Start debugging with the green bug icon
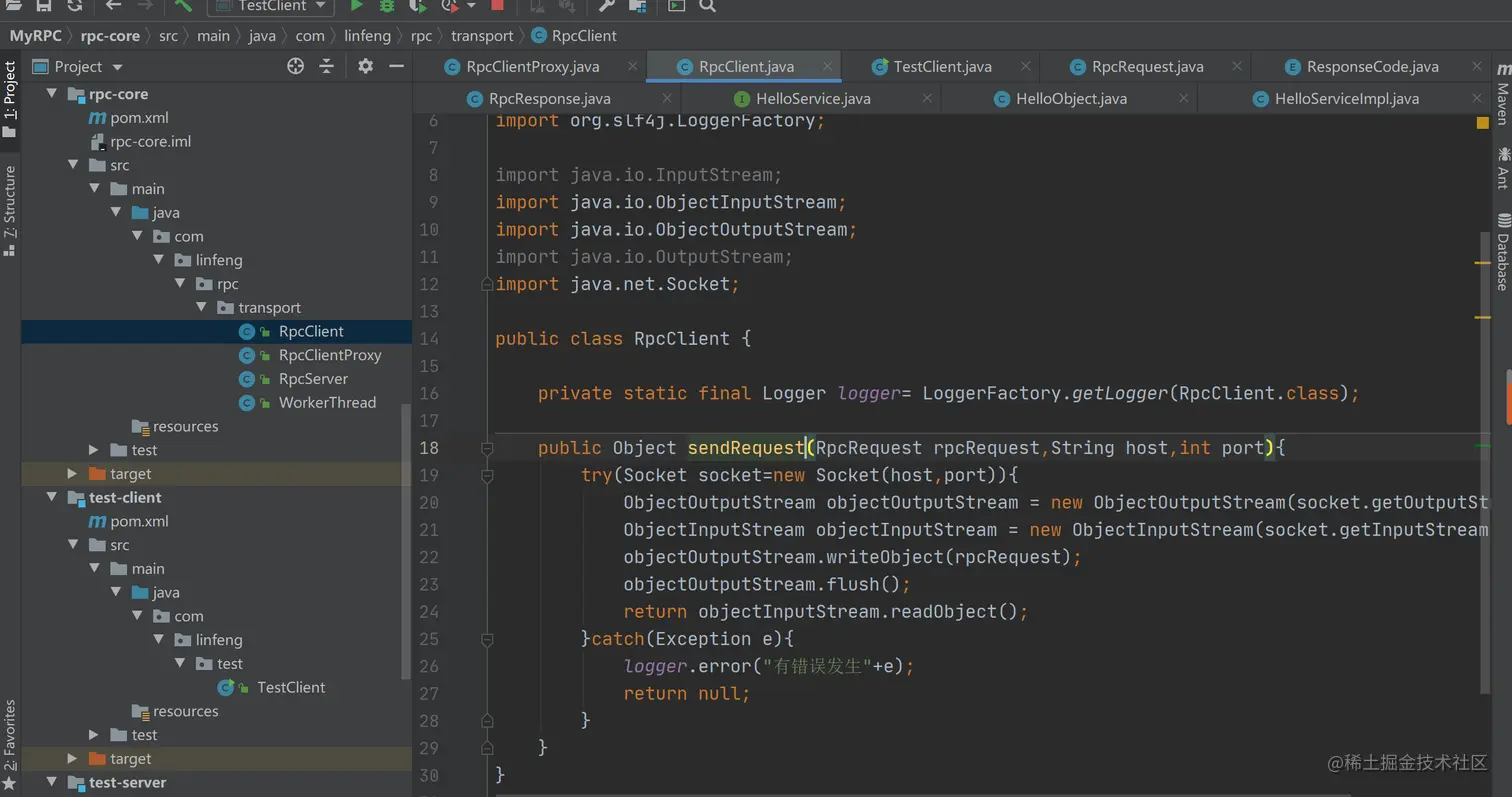The width and height of the screenshot is (1512, 797). [387, 6]
